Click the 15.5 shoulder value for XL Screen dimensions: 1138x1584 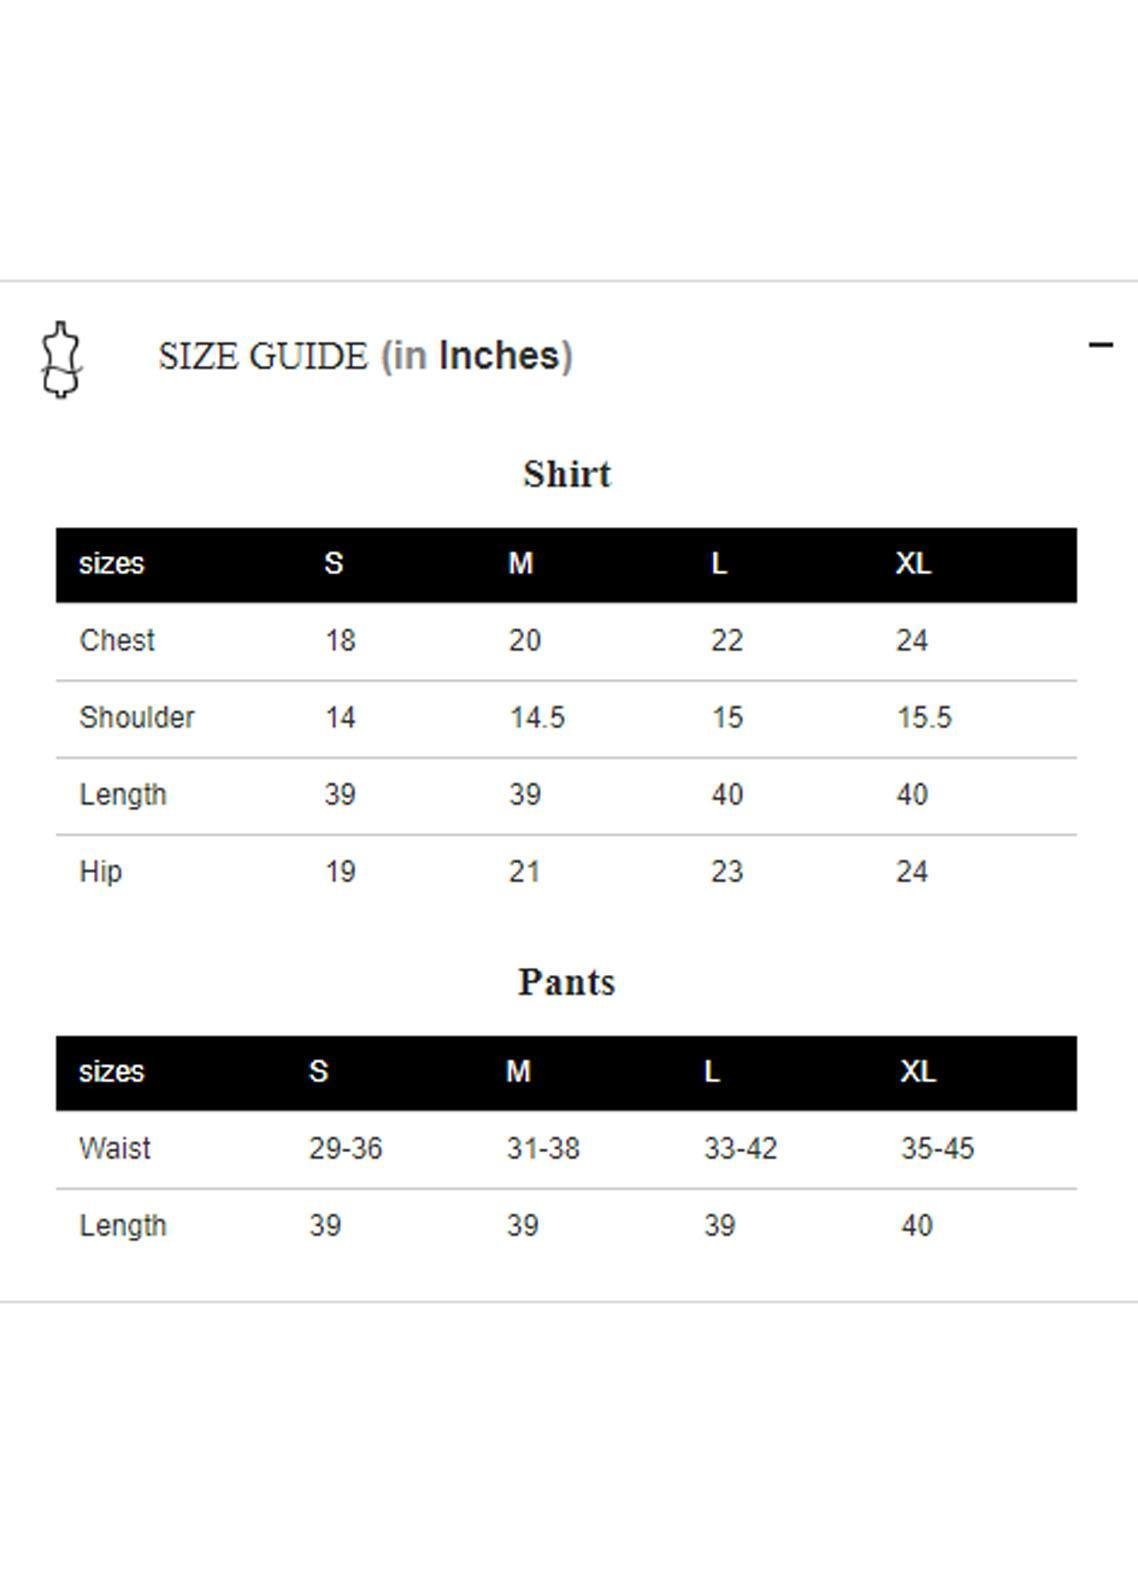[924, 717]
